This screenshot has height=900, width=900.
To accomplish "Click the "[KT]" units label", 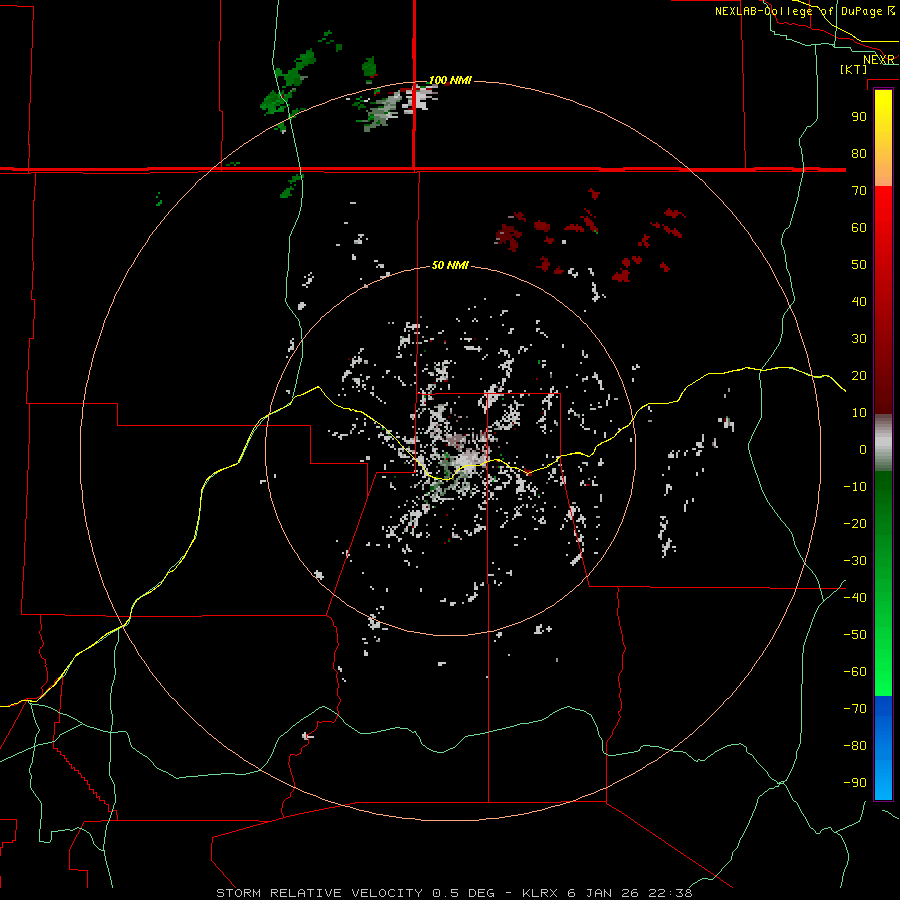I will pos(854,69).
